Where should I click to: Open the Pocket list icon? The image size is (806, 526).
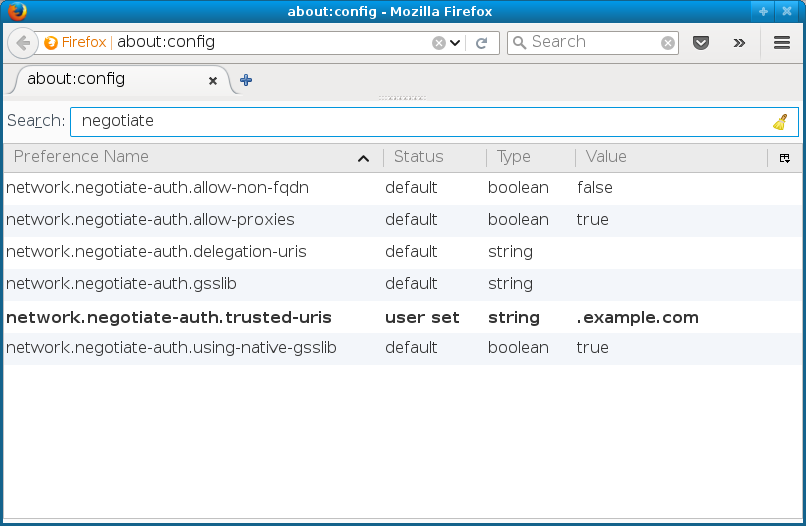pyautogui.click(x=701, y=43)
